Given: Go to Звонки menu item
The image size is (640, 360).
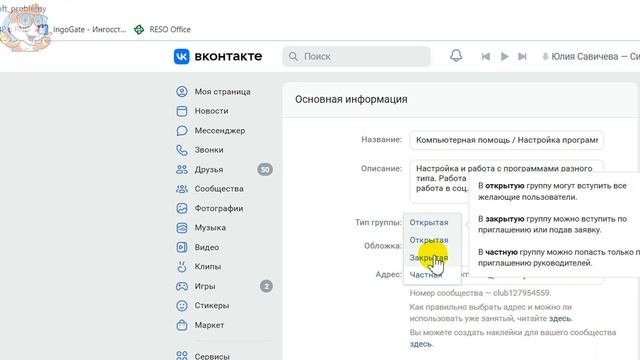Looking at the screenshot, I should coord(209,150).
